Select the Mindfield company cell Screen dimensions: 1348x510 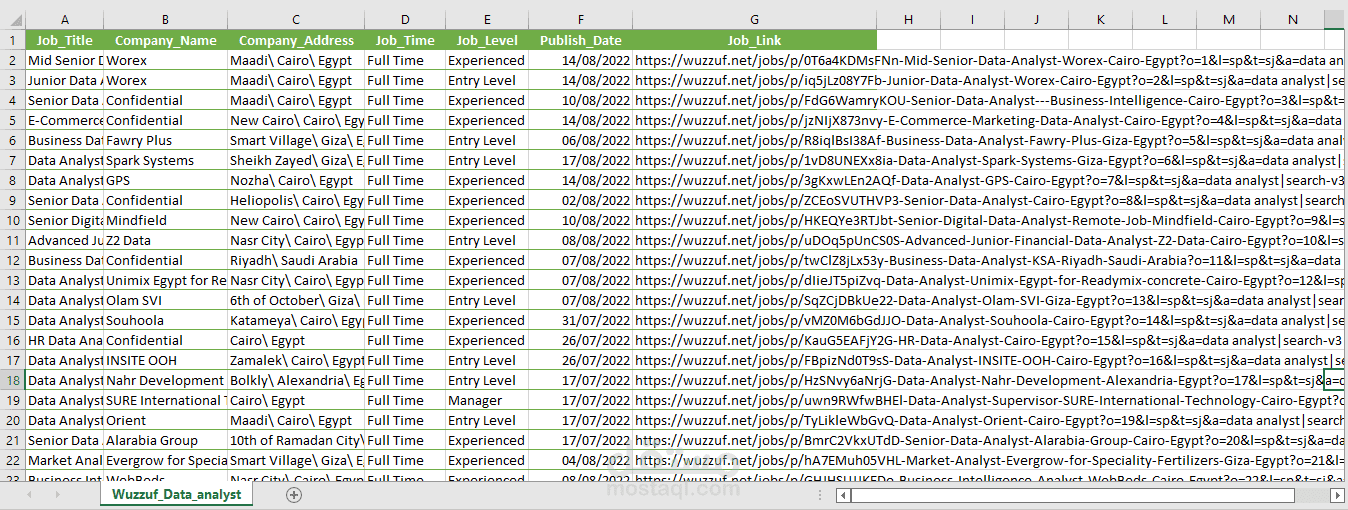(x=166, y=220)
